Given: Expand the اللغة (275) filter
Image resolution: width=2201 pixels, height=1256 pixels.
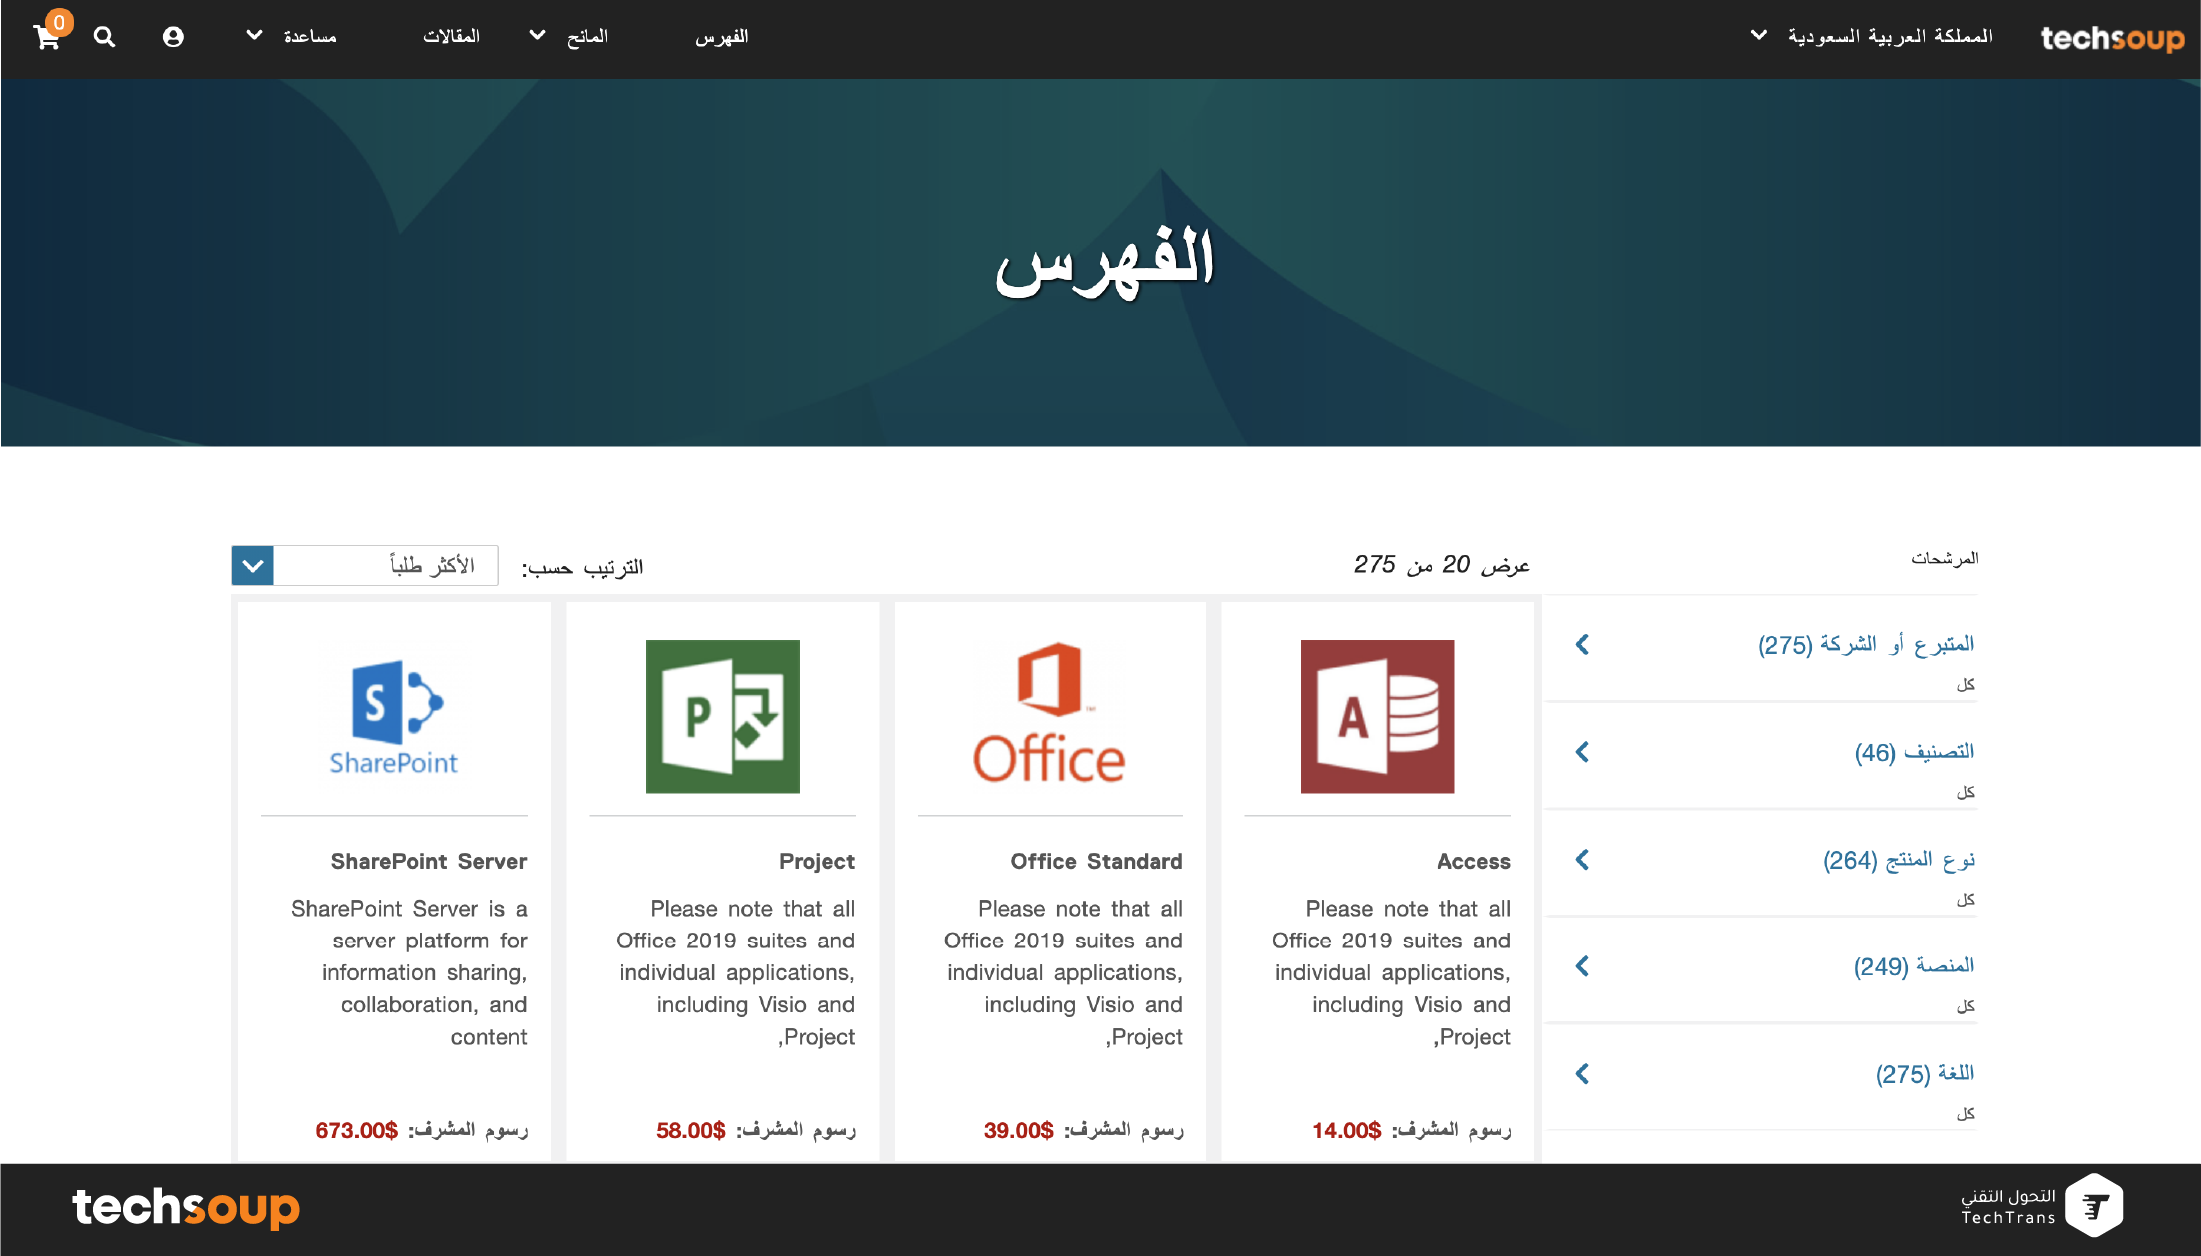Looking at the screenshot, I should [1582, 1074].
